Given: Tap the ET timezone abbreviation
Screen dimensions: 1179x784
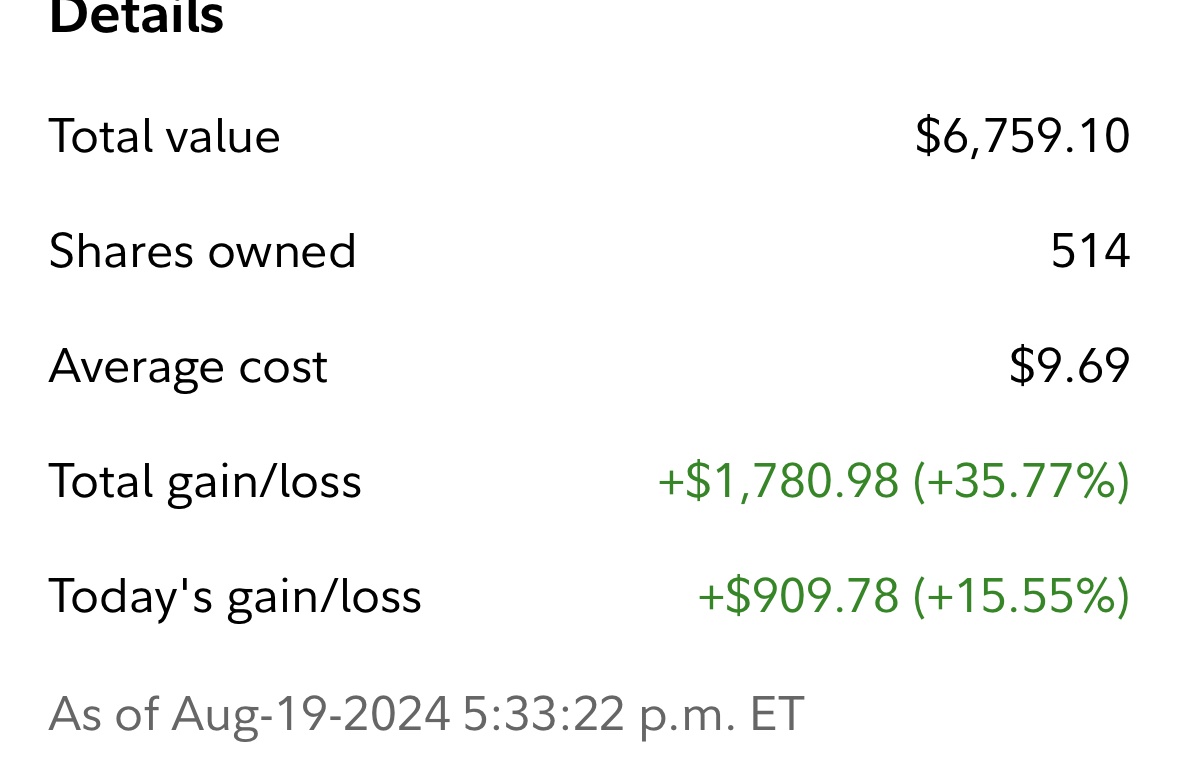Looking at the screenshot, I should coord(778,714).
